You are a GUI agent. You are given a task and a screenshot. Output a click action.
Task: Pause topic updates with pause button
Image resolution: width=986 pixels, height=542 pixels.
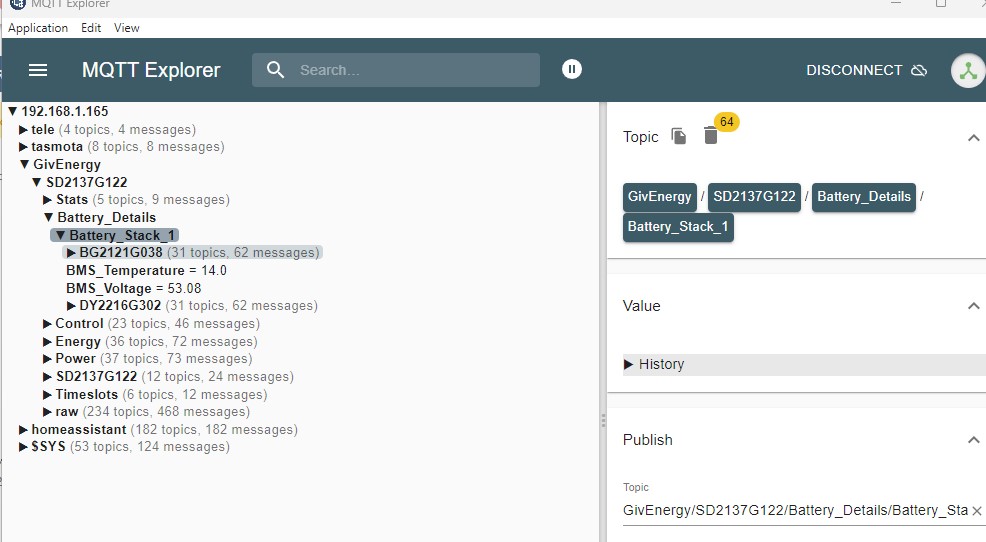point(572,69)
